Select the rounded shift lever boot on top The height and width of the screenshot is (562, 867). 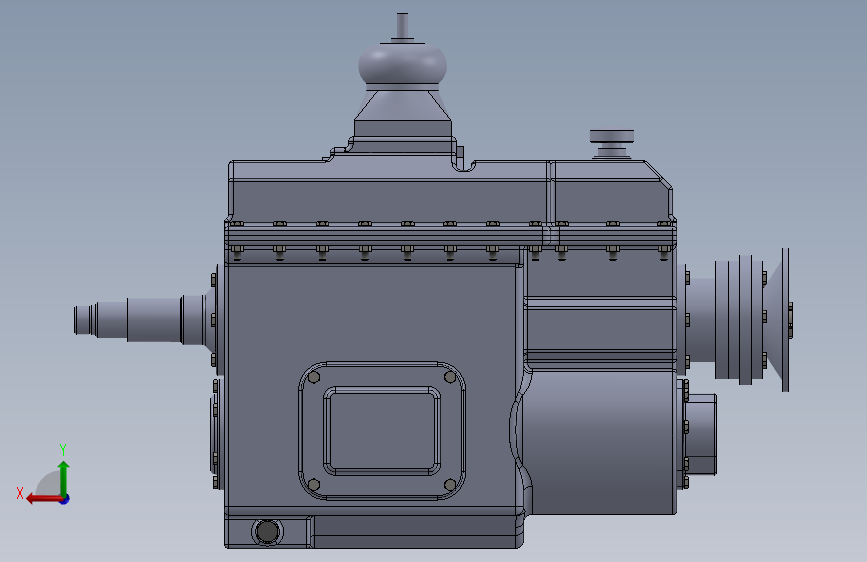403,64
